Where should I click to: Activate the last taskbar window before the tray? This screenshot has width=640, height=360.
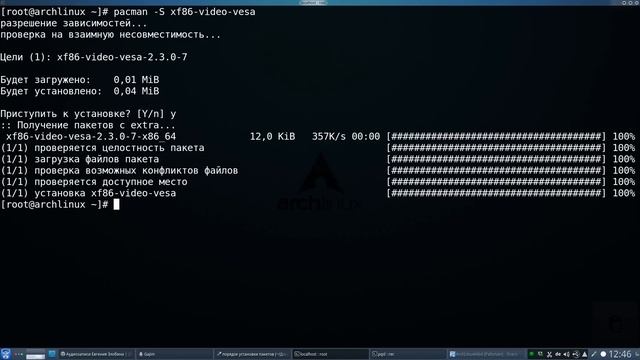(x=486, y=354)
